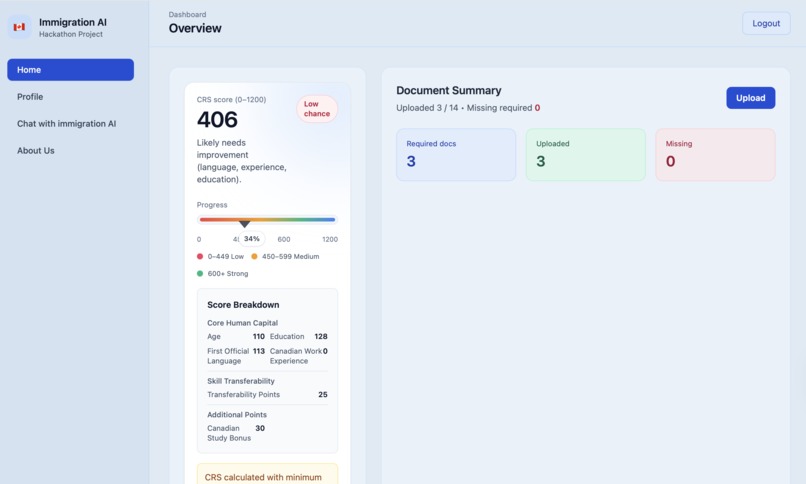Screen dimensions: 806x484
Task: Click the Core Human Capital label
Action: [x=243, y=323]
